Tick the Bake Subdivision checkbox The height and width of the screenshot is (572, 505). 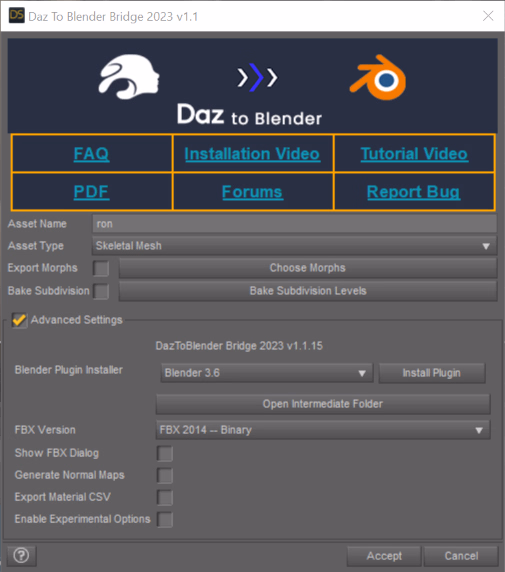pyautogui.click(x=101, y=291)
